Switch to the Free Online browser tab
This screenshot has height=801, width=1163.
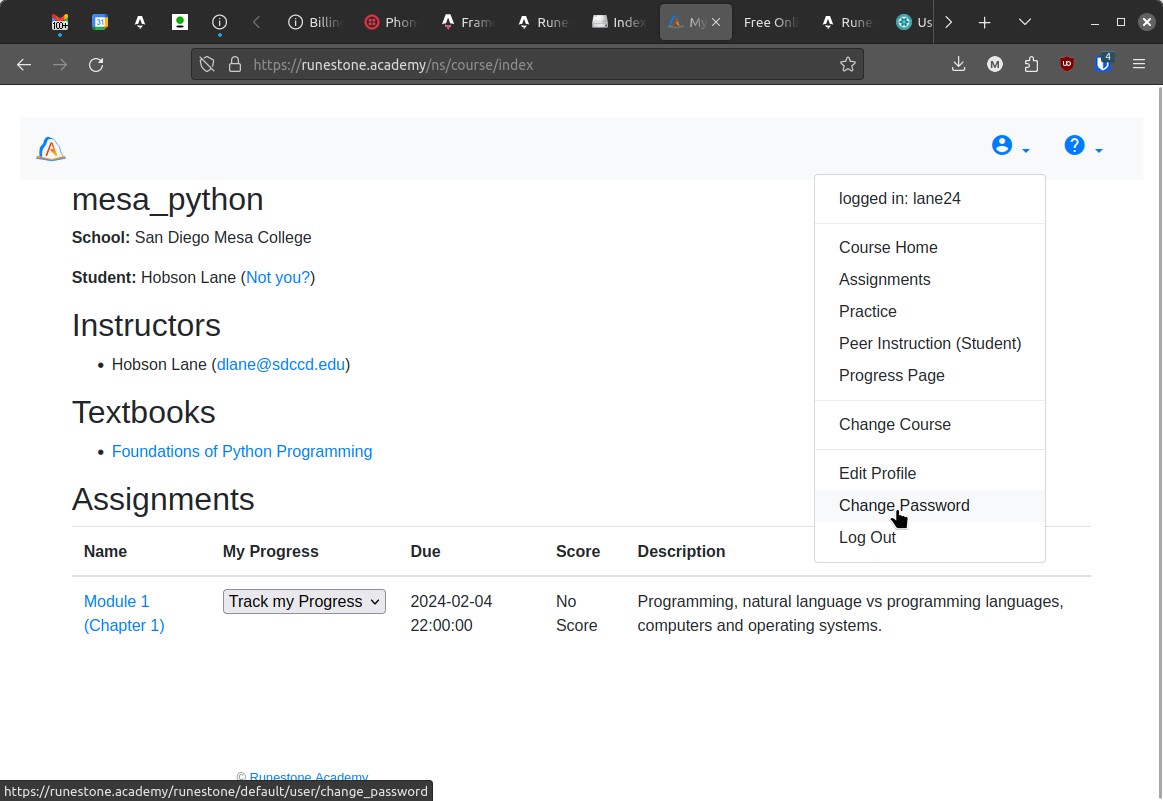[770, 21]
